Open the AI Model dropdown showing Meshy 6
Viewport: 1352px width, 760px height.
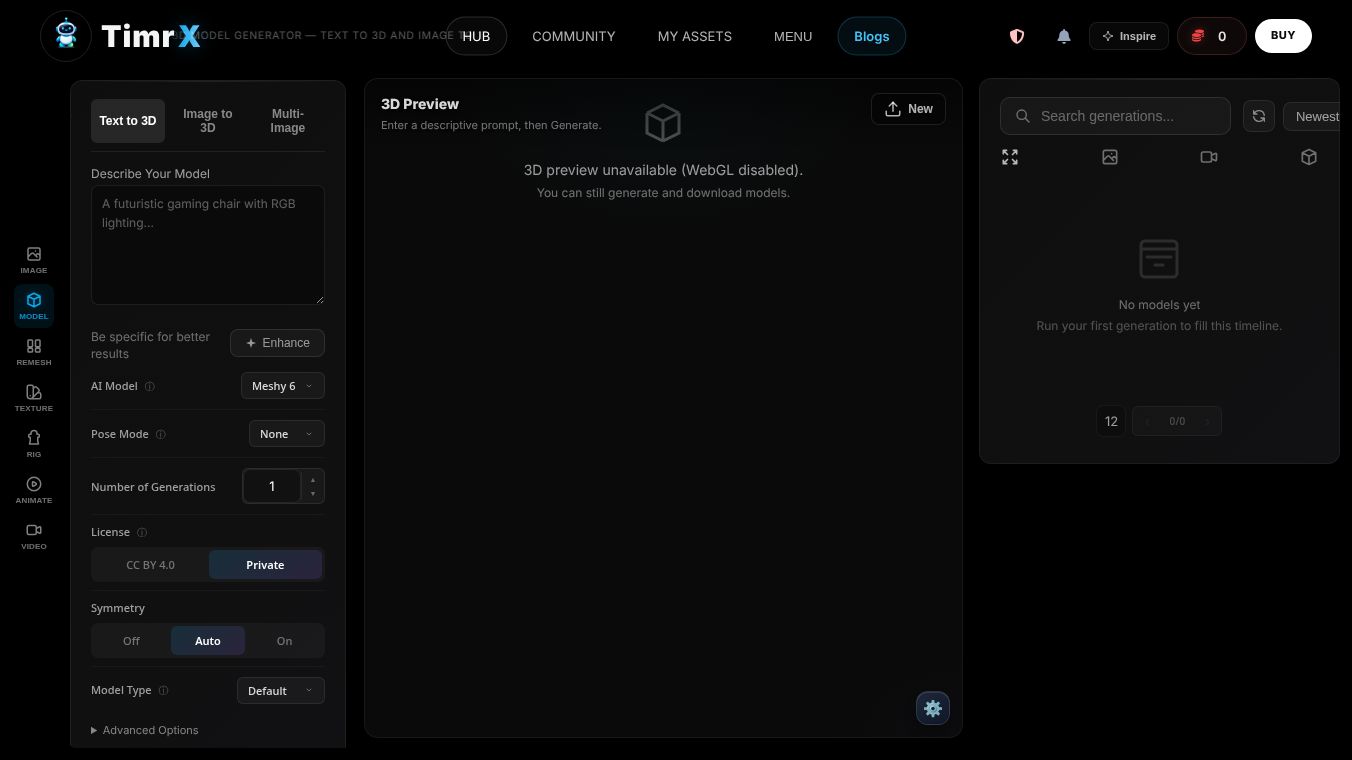(x=282, y=386)
